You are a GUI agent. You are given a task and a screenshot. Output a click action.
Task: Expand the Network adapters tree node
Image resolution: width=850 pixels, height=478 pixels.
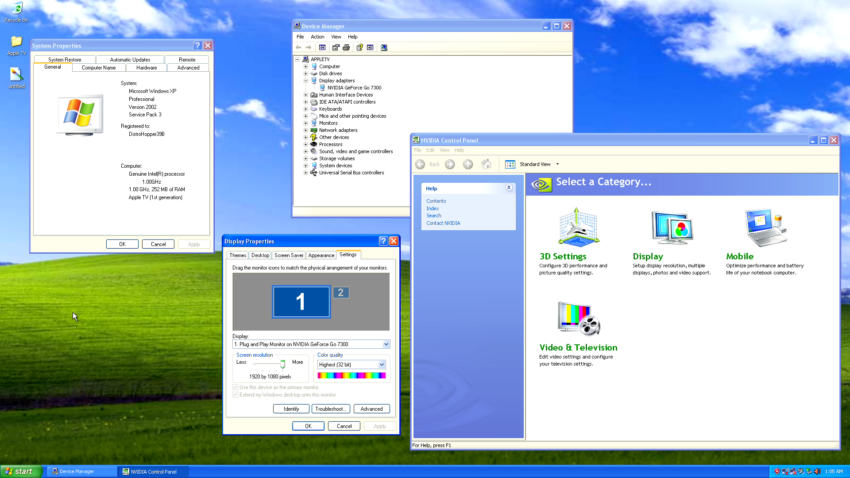(x=306, y=131)
